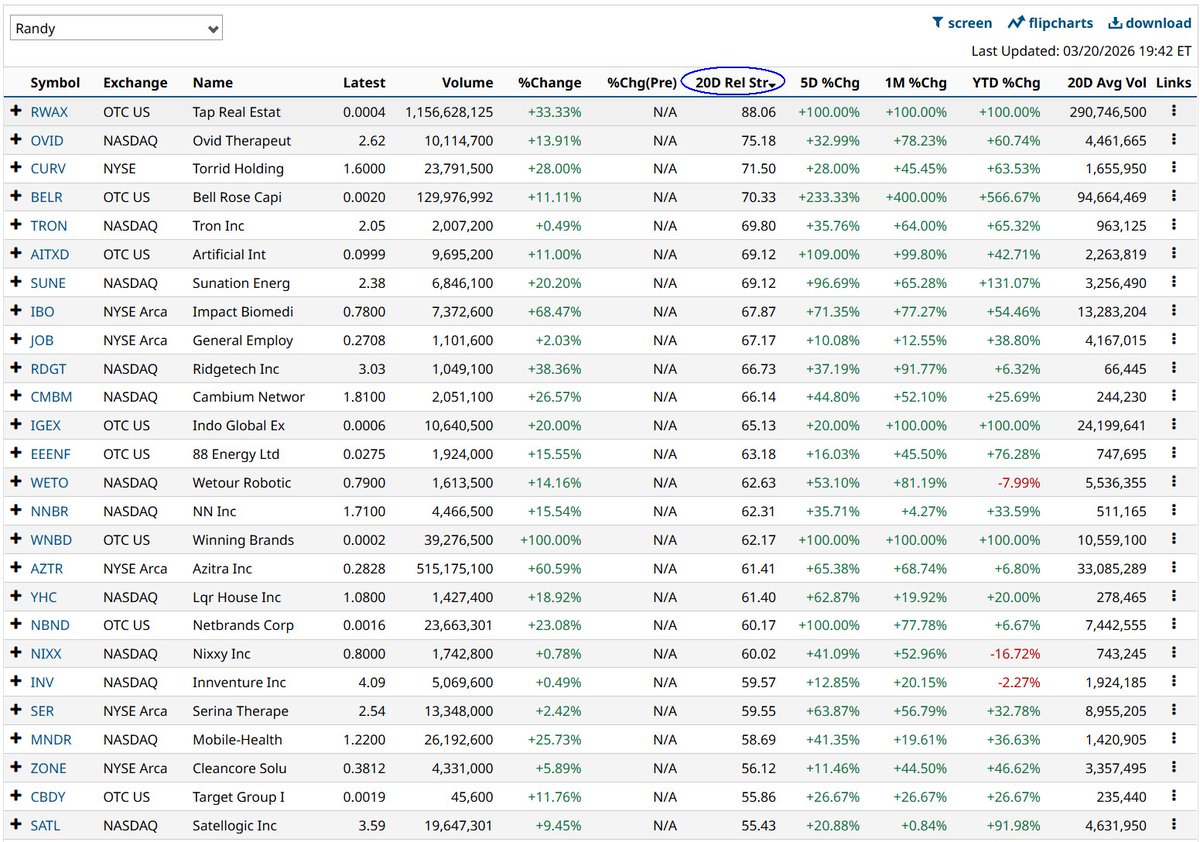The image size is (1200, 842).
Task: Open the AITXD symbol link
Action: tap(50, 255)
